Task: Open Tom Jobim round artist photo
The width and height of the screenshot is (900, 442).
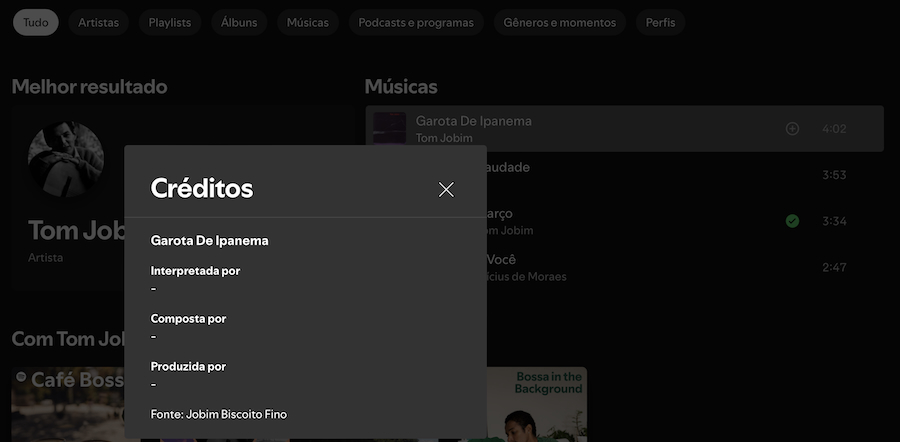Action: (66, 159)
